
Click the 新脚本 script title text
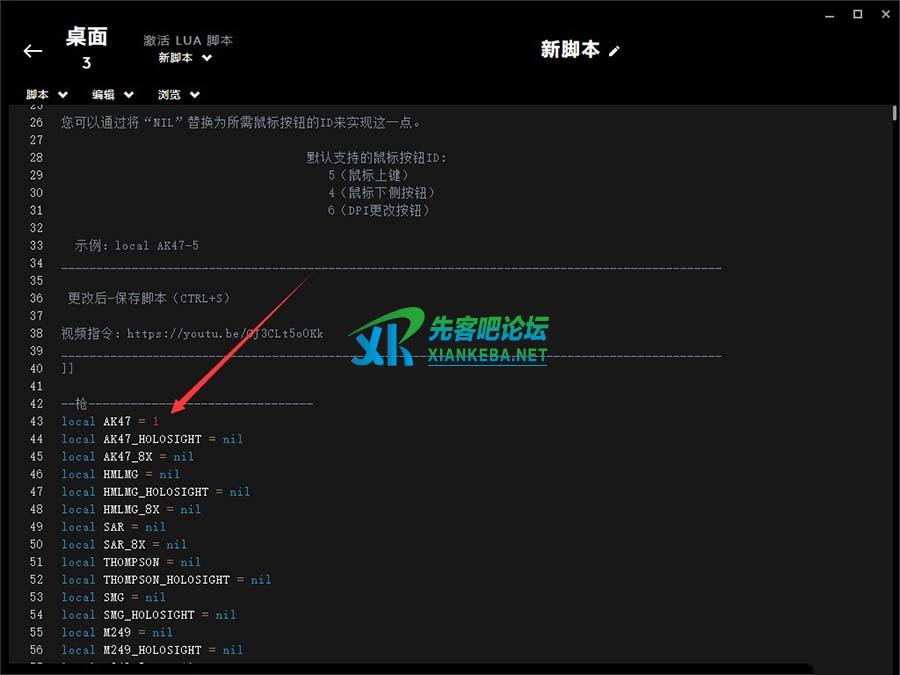570,50
